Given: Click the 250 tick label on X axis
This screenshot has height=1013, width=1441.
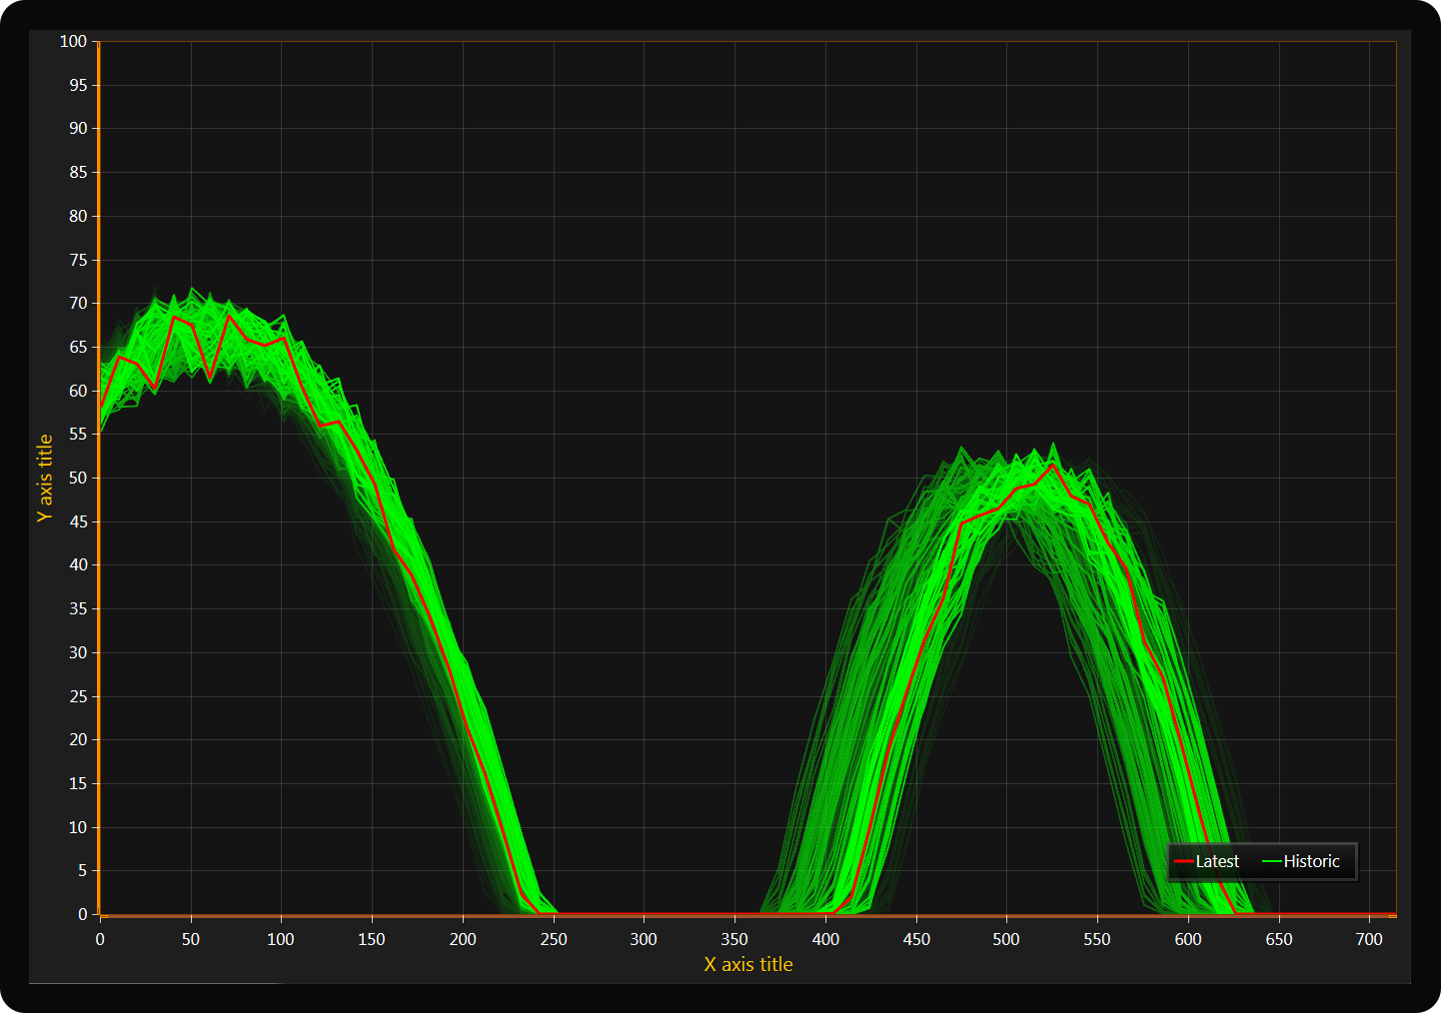Looking at the screenshot, I should tap(553, 939).
